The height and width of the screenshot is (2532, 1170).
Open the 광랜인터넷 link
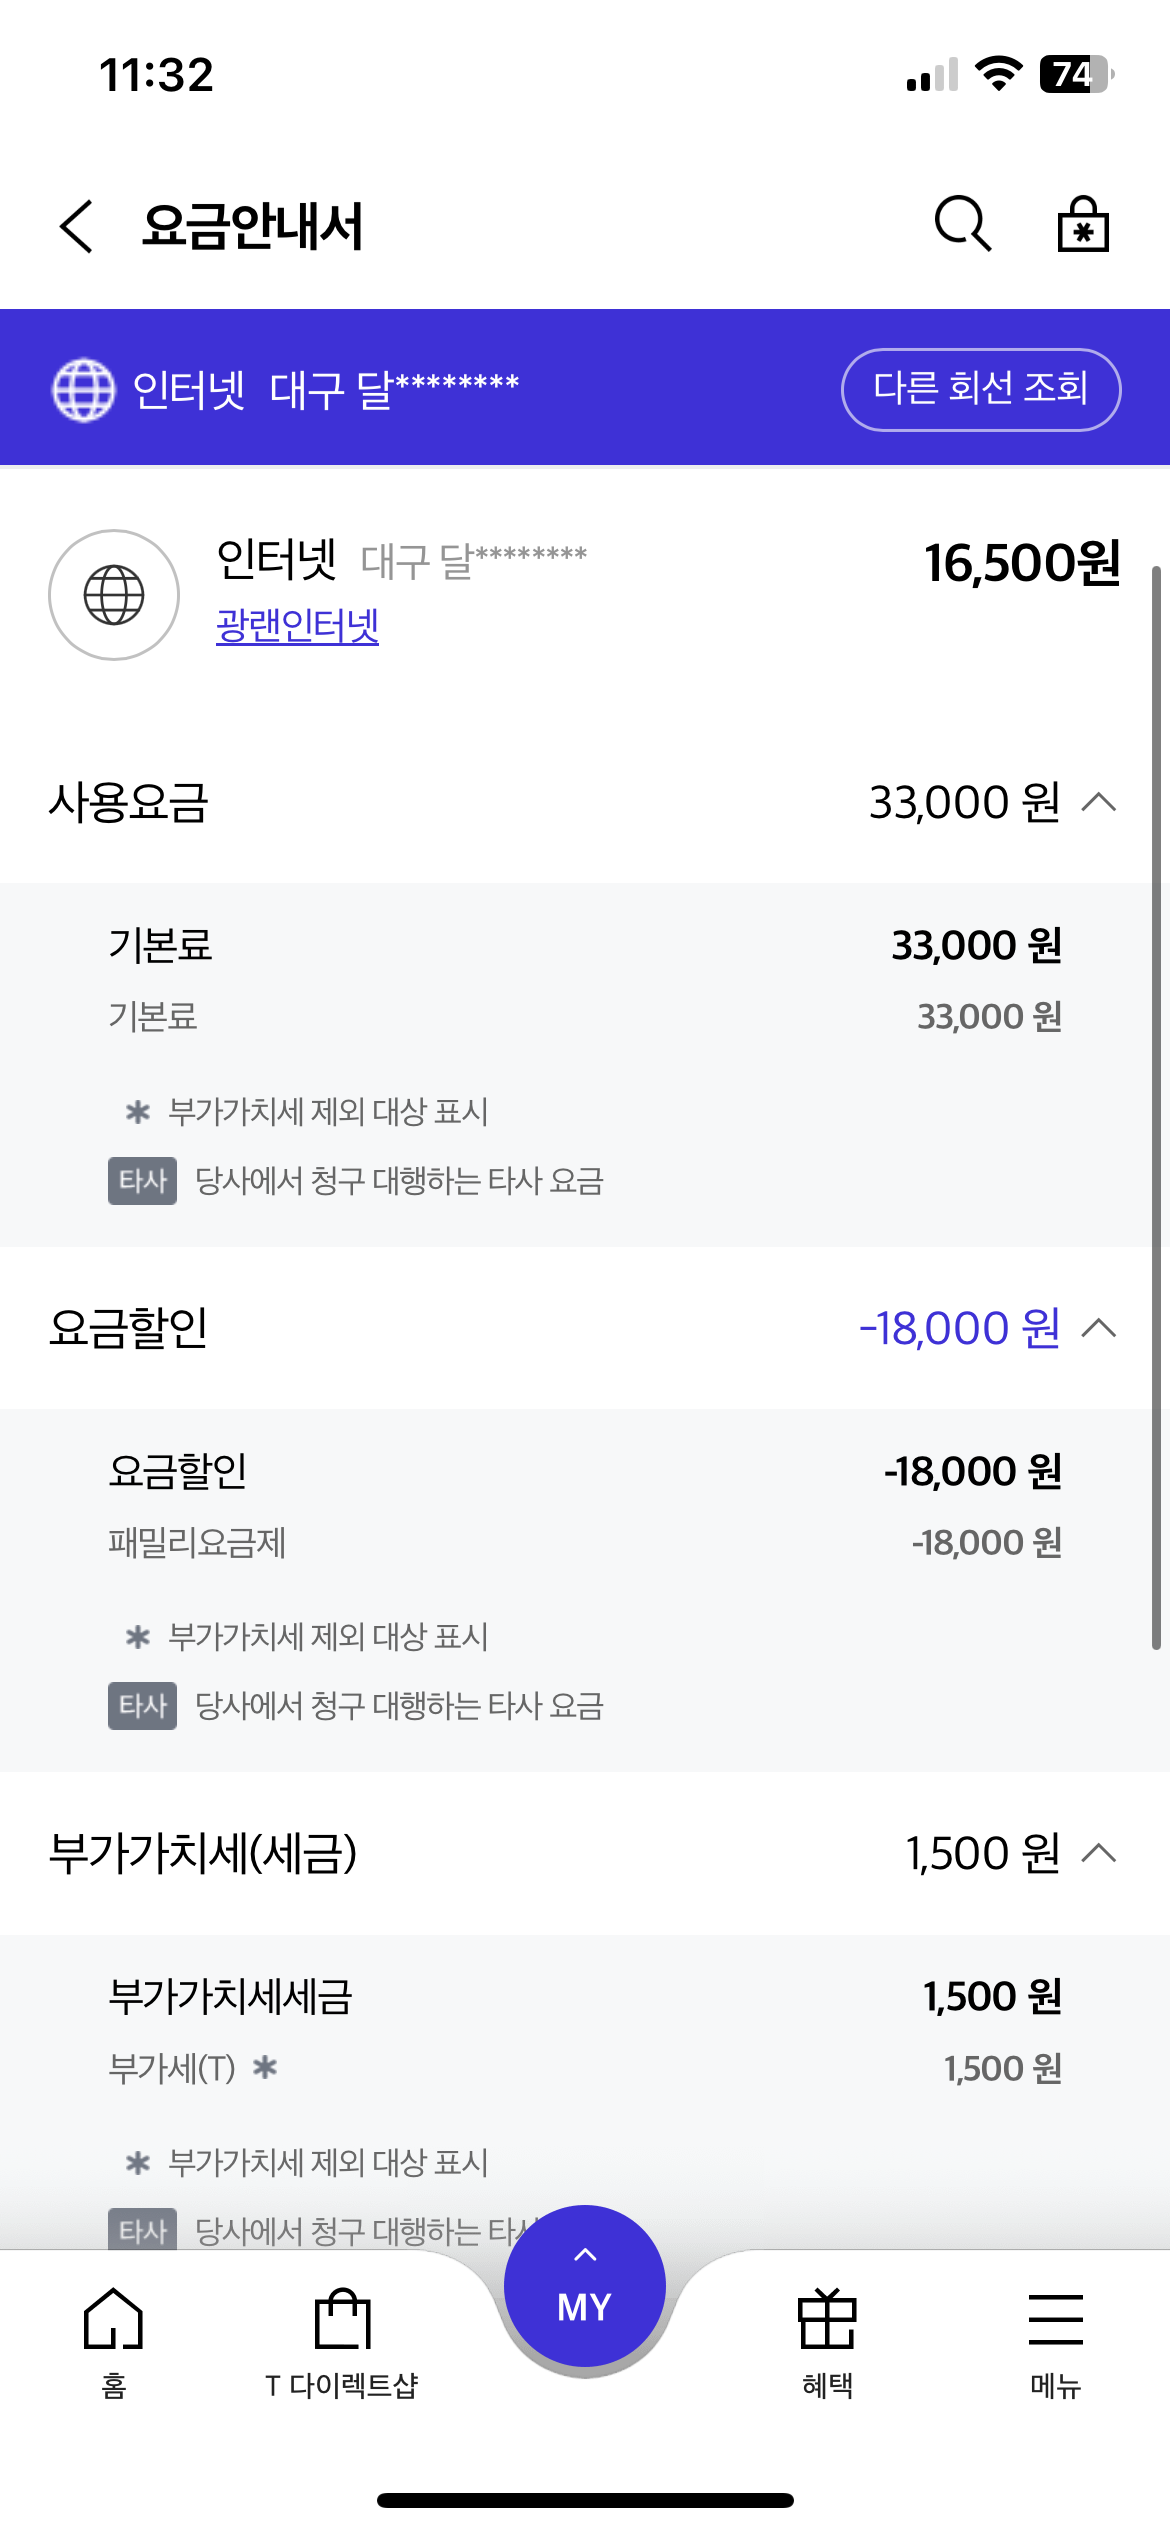(297, 626)
